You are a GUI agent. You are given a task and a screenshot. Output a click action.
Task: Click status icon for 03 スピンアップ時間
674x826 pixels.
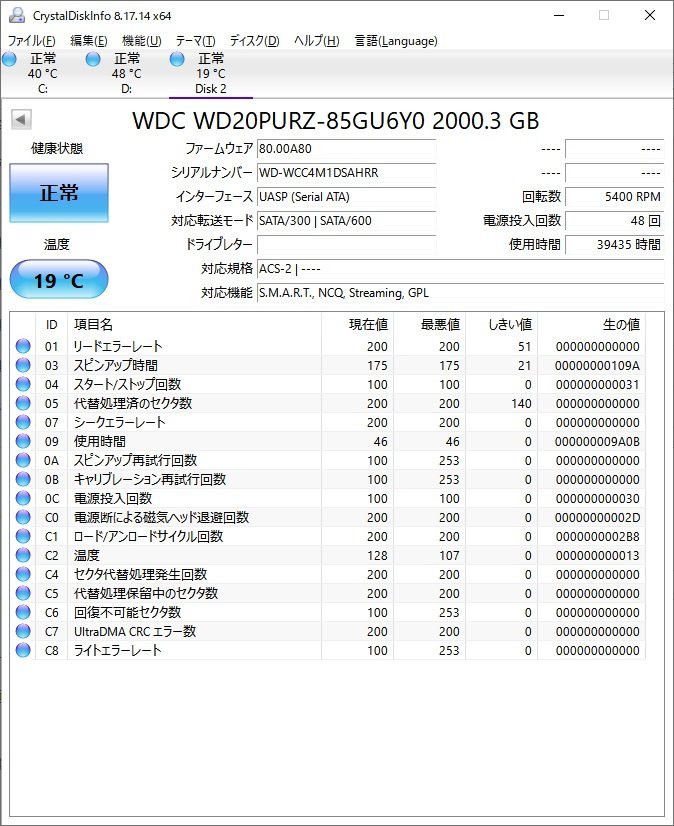pos(23,365)
